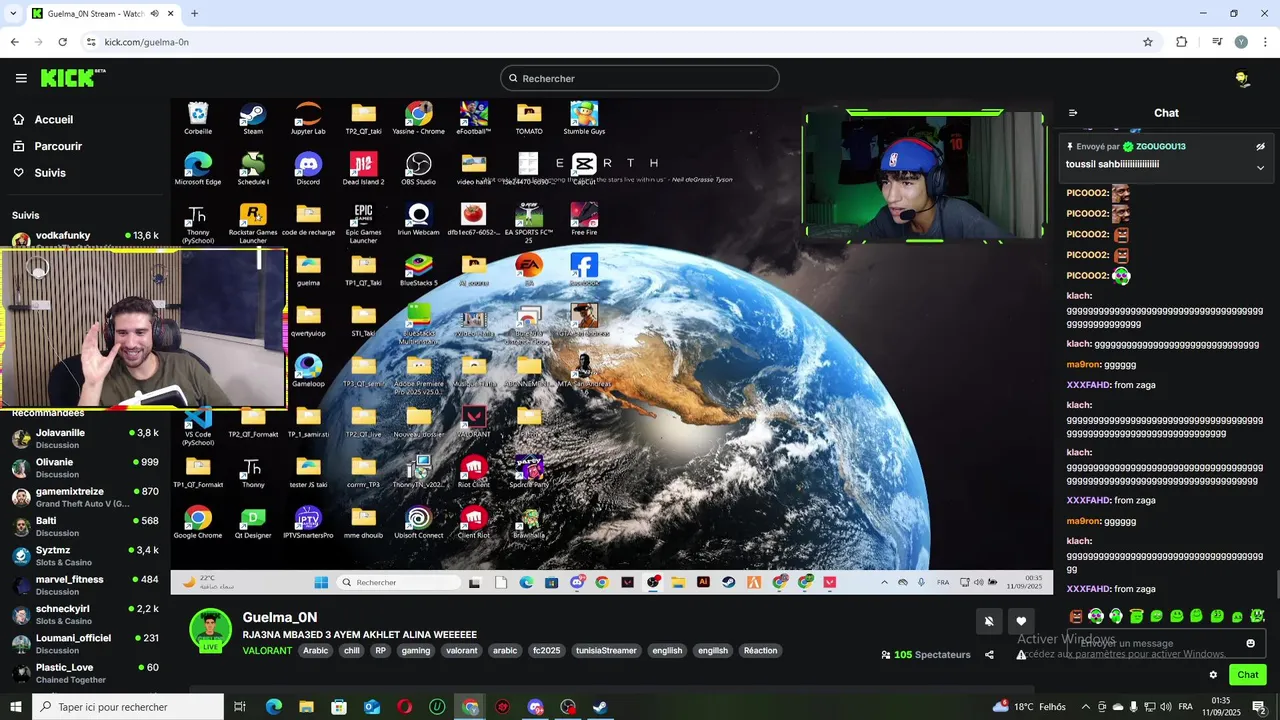The width and height of the screenshot is (1280, 720).
Task: Collapse the chat panel with arrow icon
Action: (x=1073, y=113)
